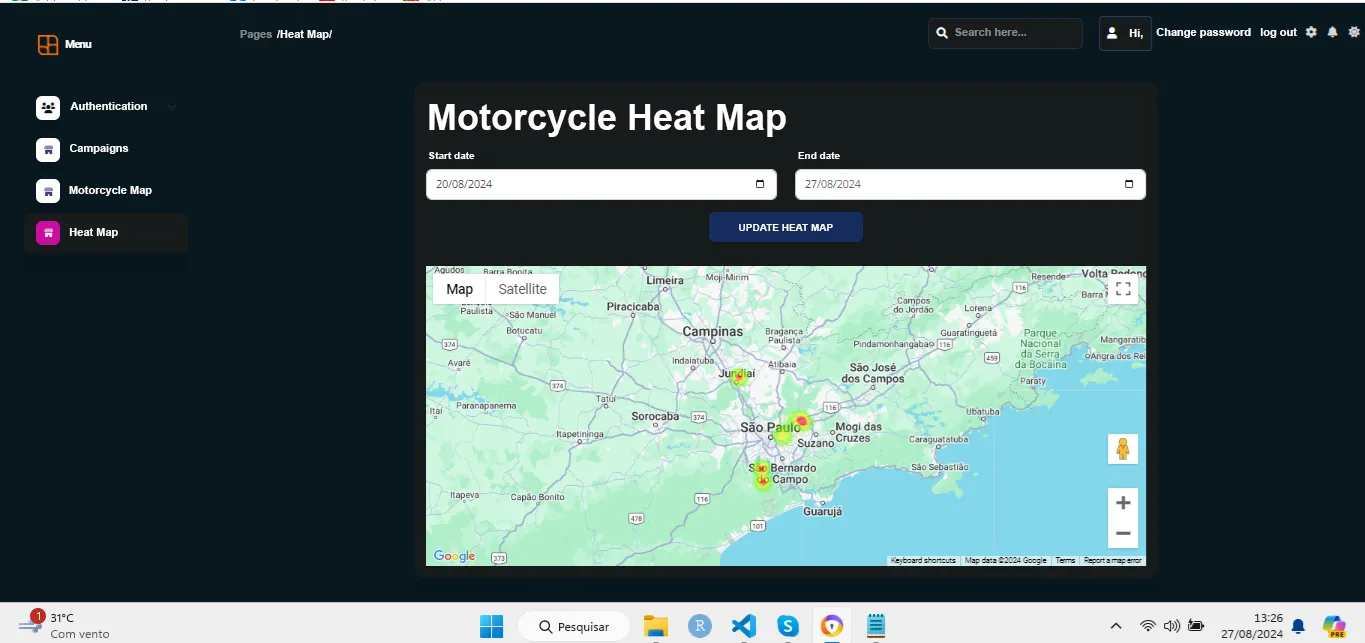The width and height of the screenshot is (1365, 643).
Task: Click the settings gear next to log out
Action: coord(1311,32)
